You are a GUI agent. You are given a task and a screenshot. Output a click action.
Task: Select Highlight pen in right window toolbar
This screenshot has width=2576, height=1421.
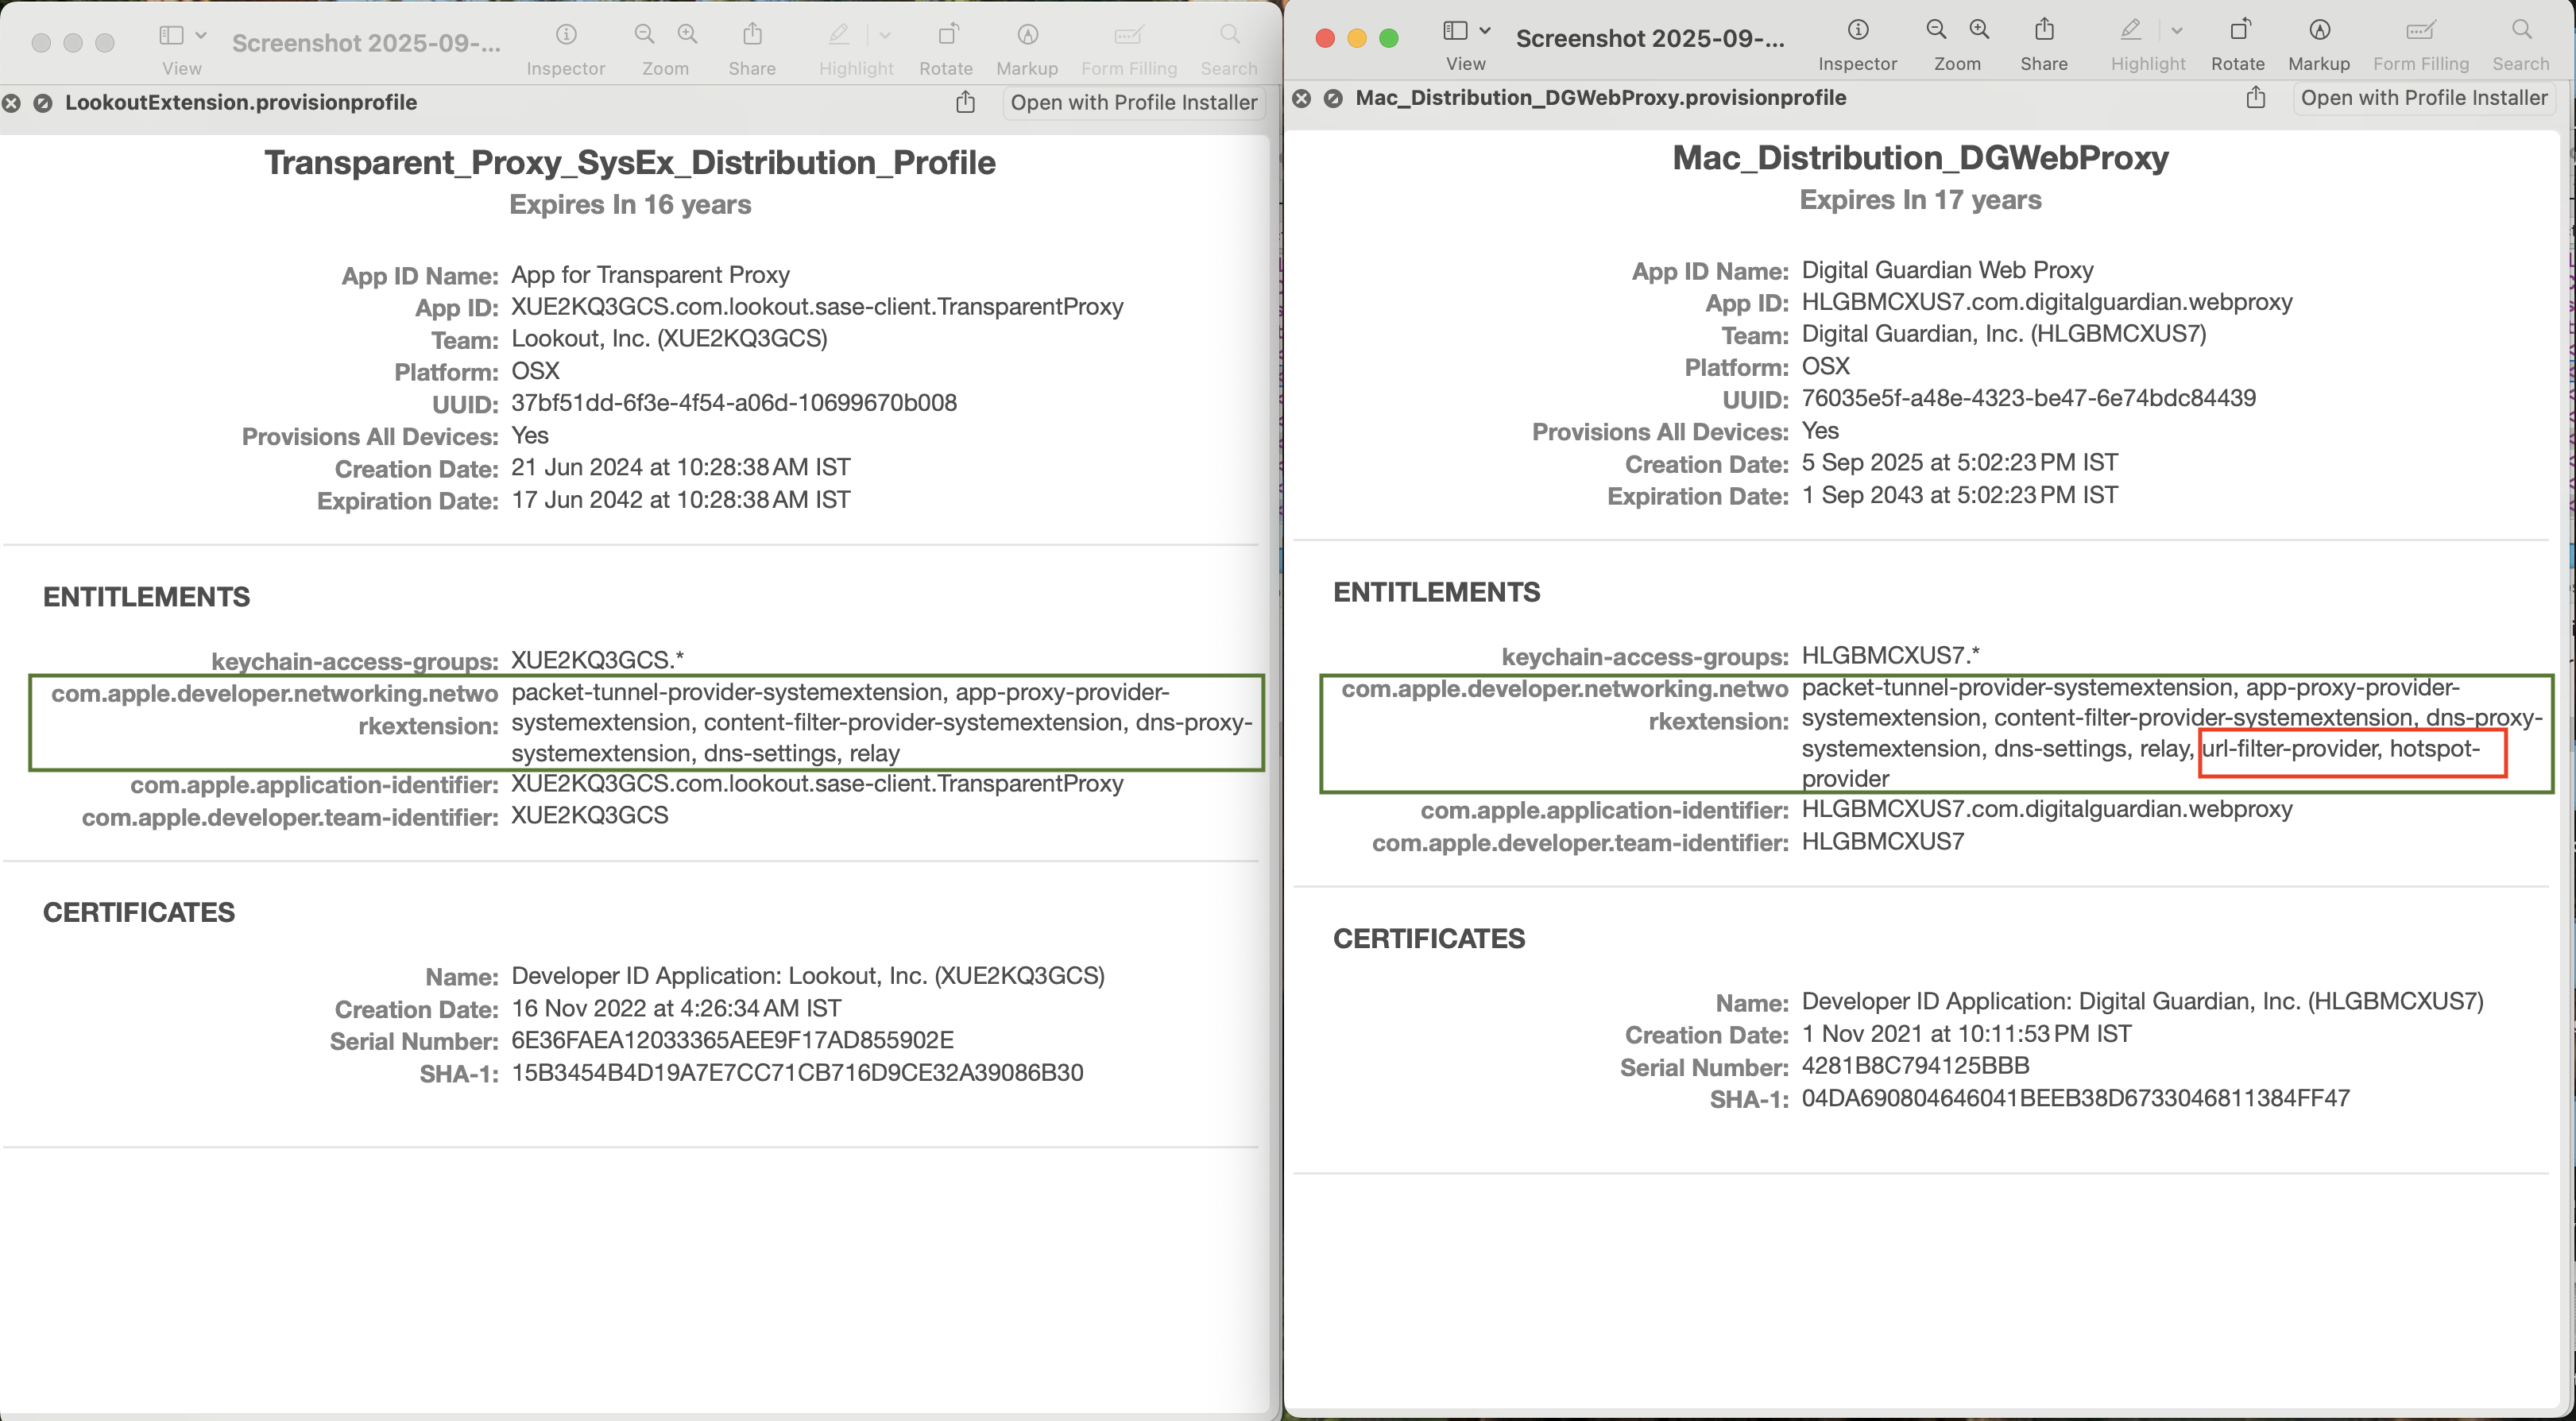pyautogui.click(x=2131, y=30)
